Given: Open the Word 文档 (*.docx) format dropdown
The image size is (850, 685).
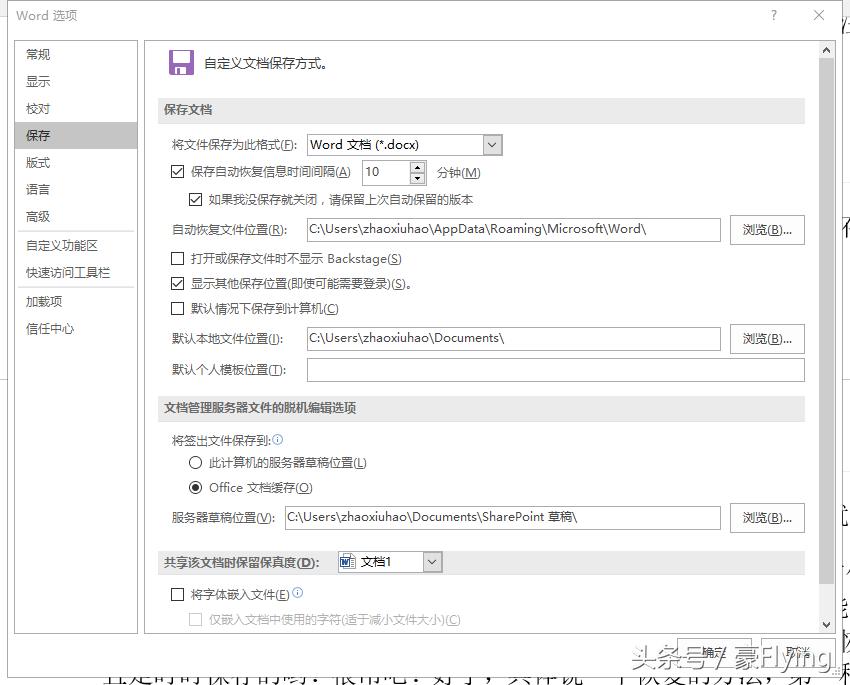Looking at the screenshot, I should coord(491,144).
